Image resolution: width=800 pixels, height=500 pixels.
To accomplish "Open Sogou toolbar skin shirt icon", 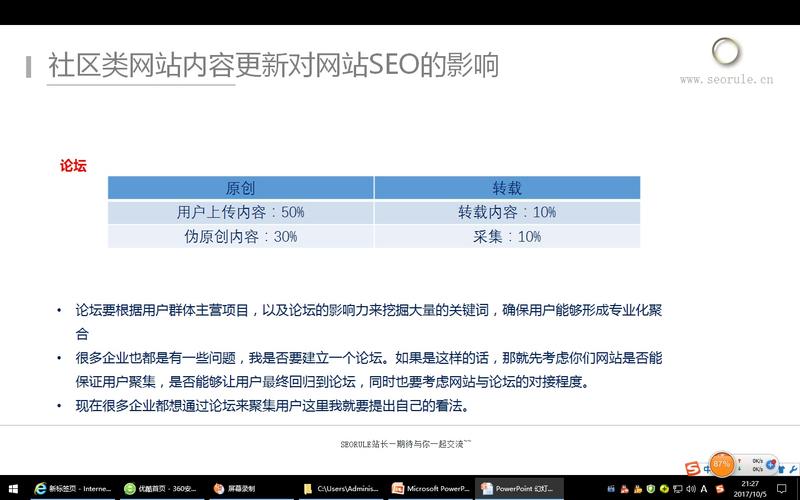I will tap(782, 469).
